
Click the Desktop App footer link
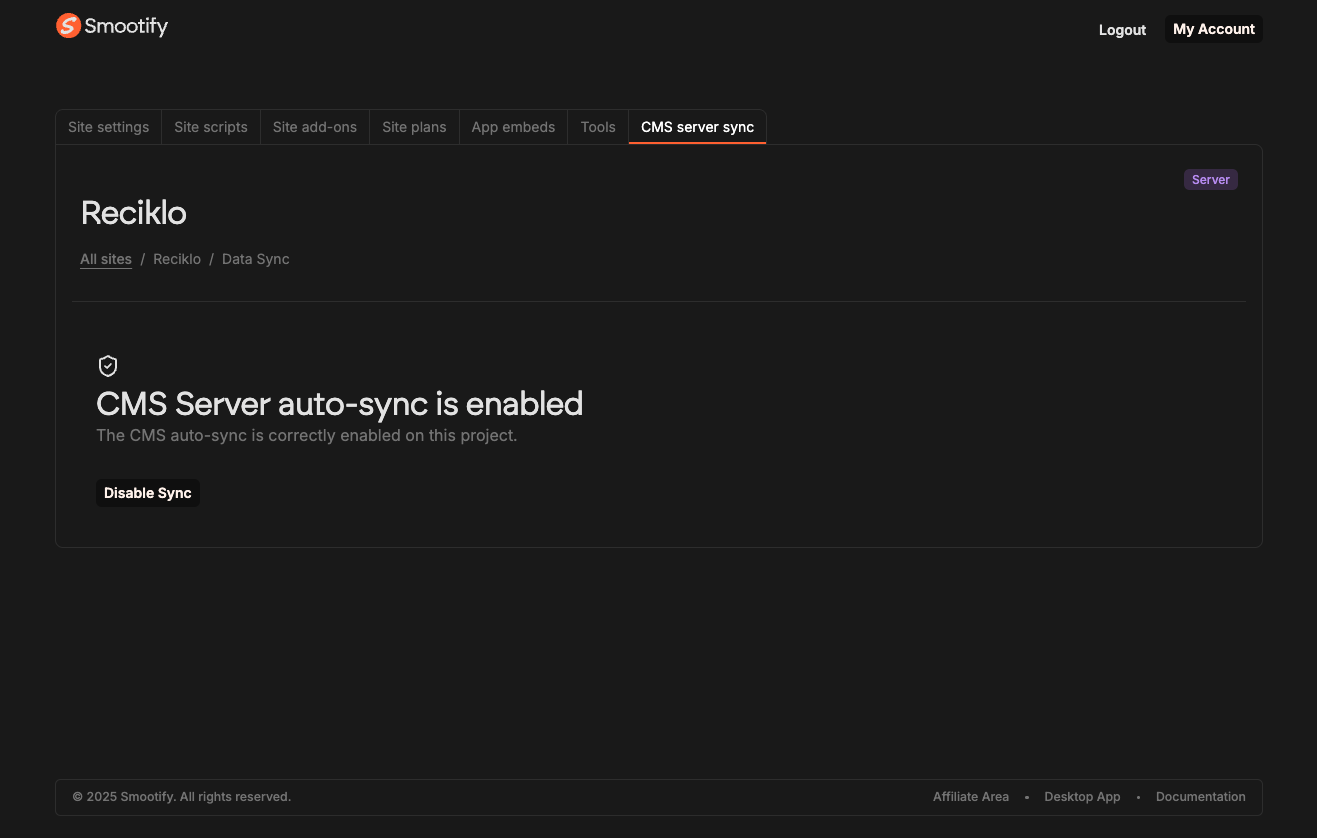(1082, 796)
